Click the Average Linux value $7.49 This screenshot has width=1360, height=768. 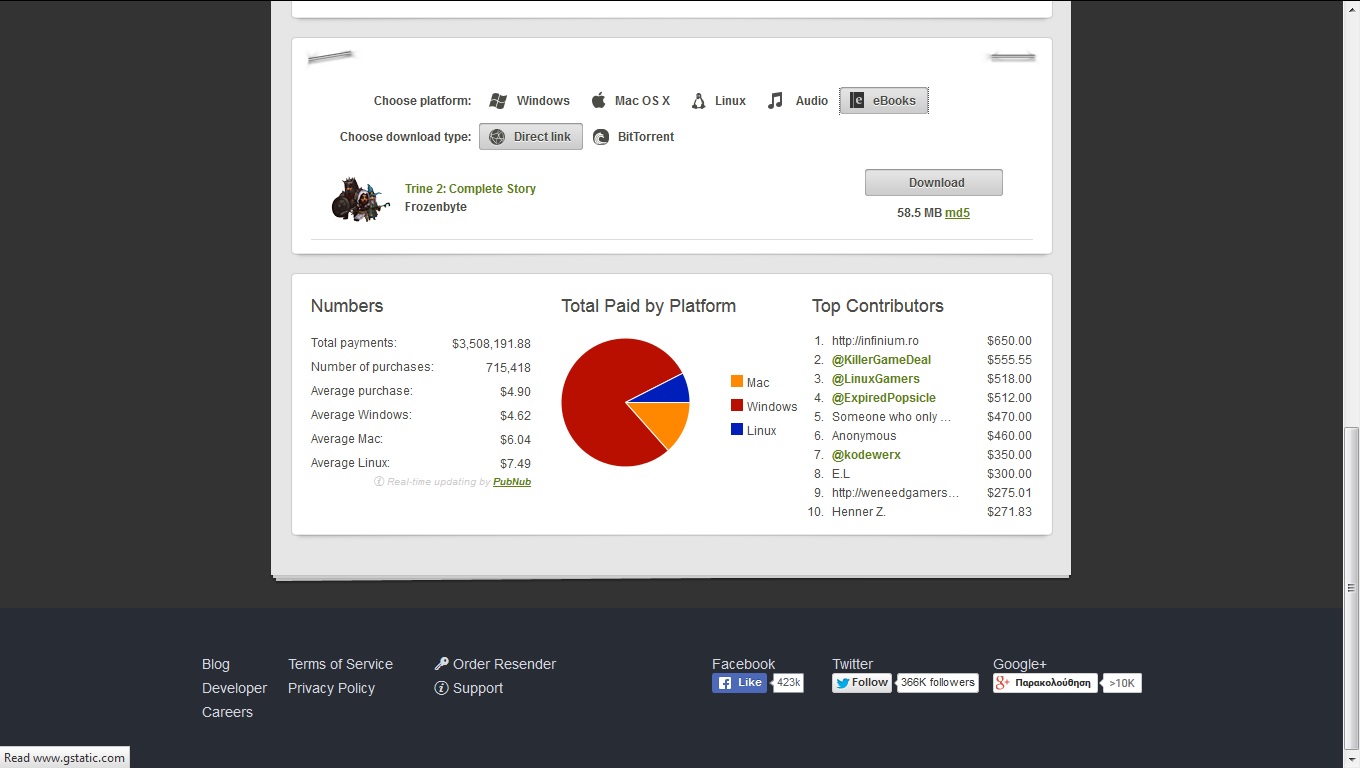click(515, 464)
